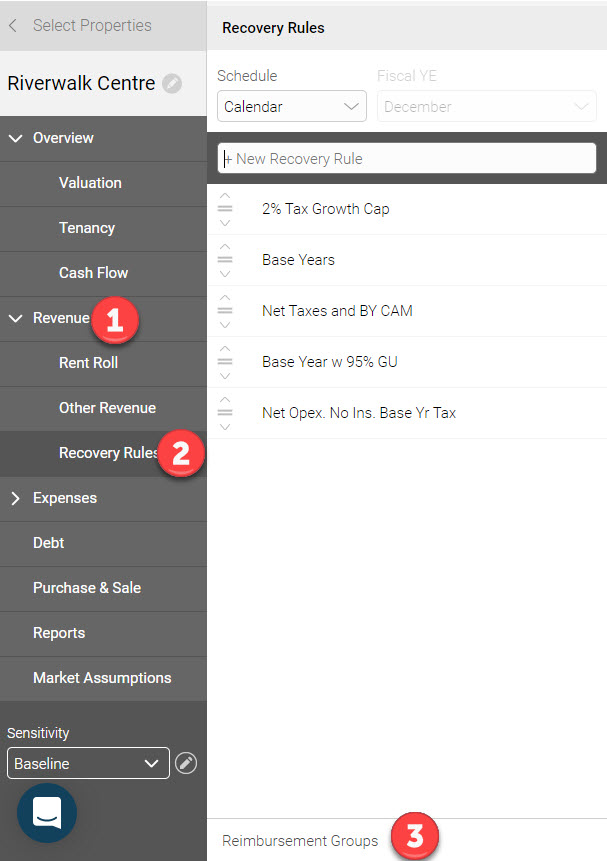Expand the Expenses section
Image resolution: width=607 pixels, height=861 pixels.
(x=15, y=498)
